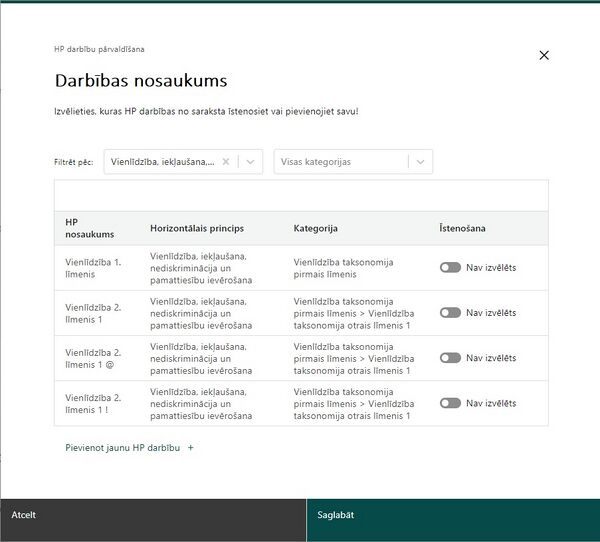Toggle Īstenošana for Vienlīdzība 1. līmenis
Image resolution: width=600 pixels, height=542 pixels.
click(450, 267)
